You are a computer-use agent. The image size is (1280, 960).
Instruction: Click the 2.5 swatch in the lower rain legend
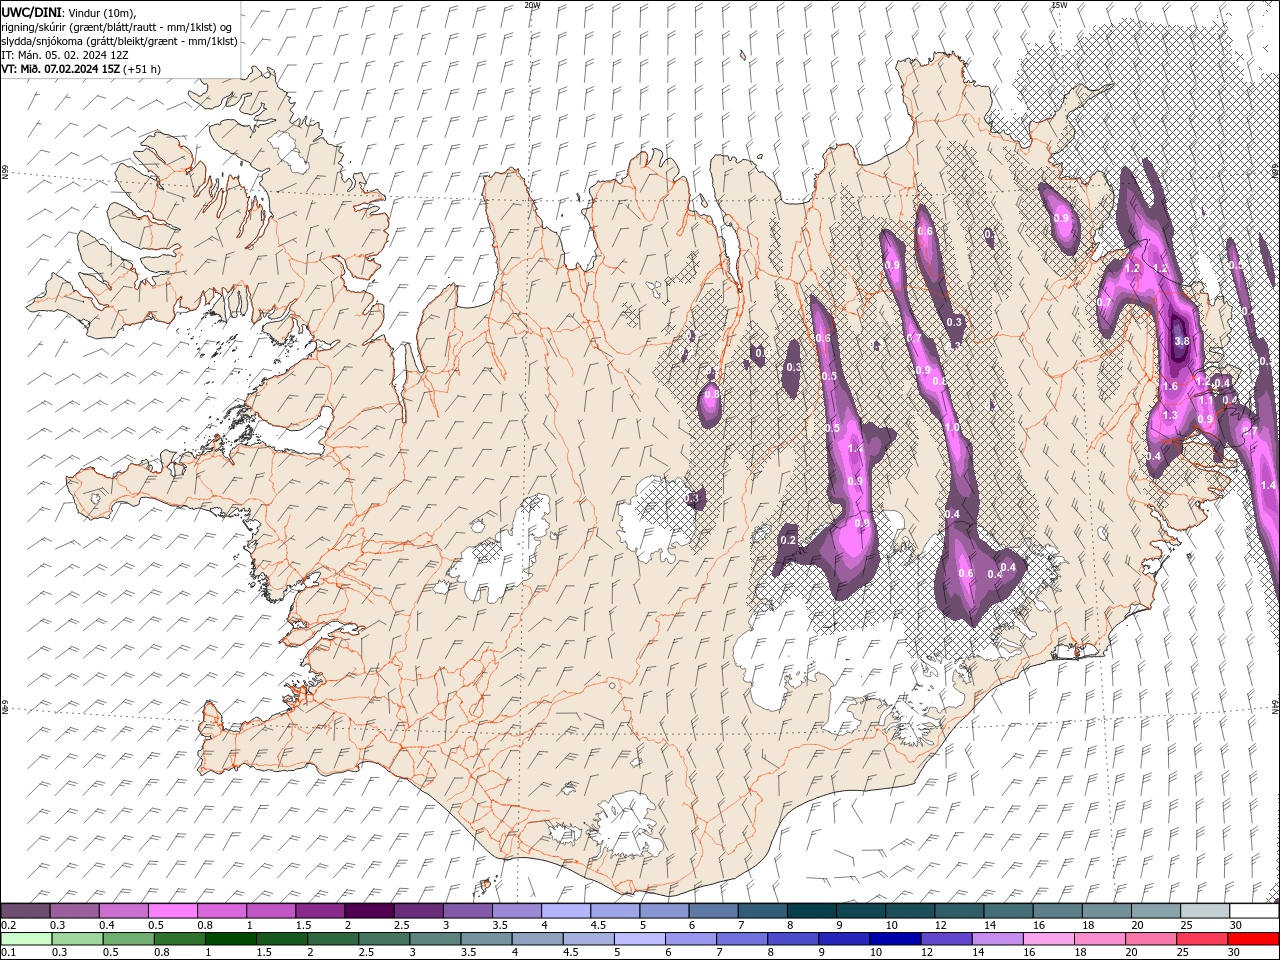coord(384,938)
